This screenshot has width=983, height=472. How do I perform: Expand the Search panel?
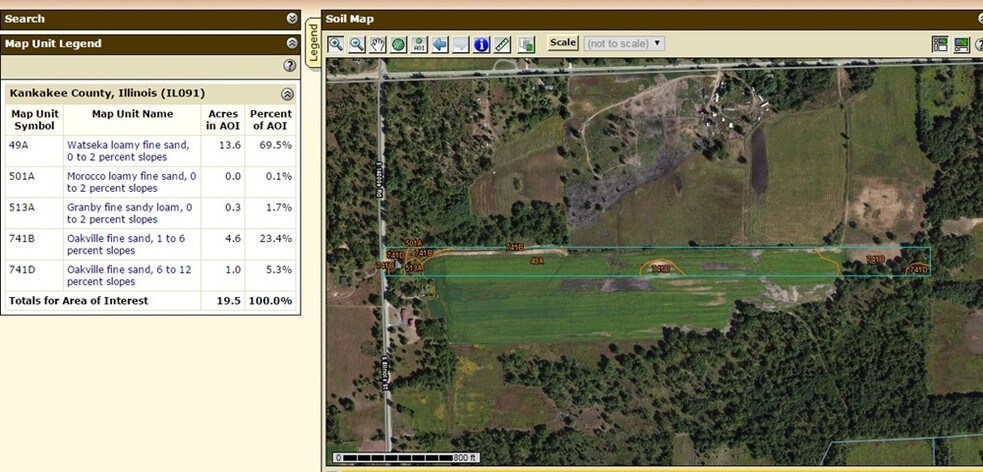coord(292,18)
